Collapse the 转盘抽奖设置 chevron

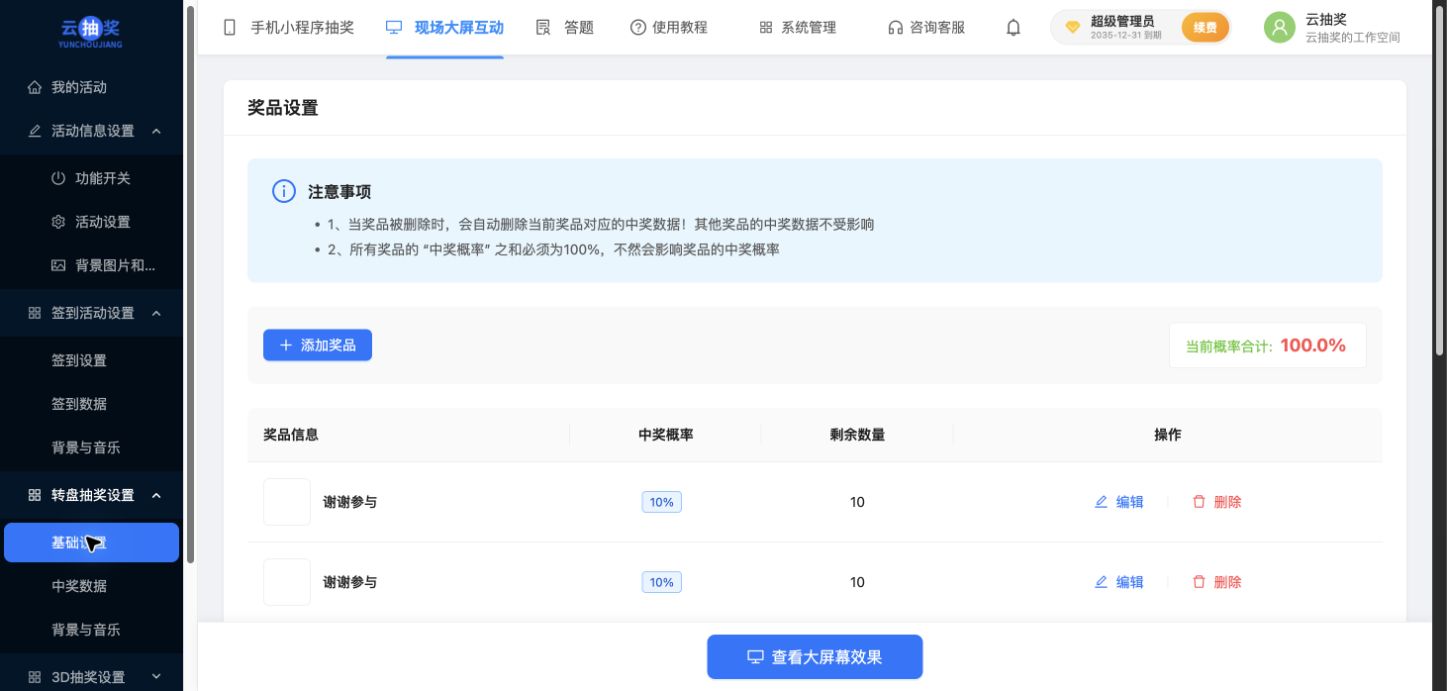[156, 495]
